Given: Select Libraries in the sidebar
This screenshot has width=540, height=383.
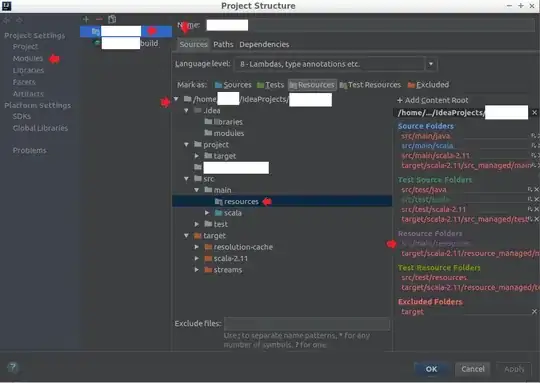Looking at the screenshot, I should point(28,70).
